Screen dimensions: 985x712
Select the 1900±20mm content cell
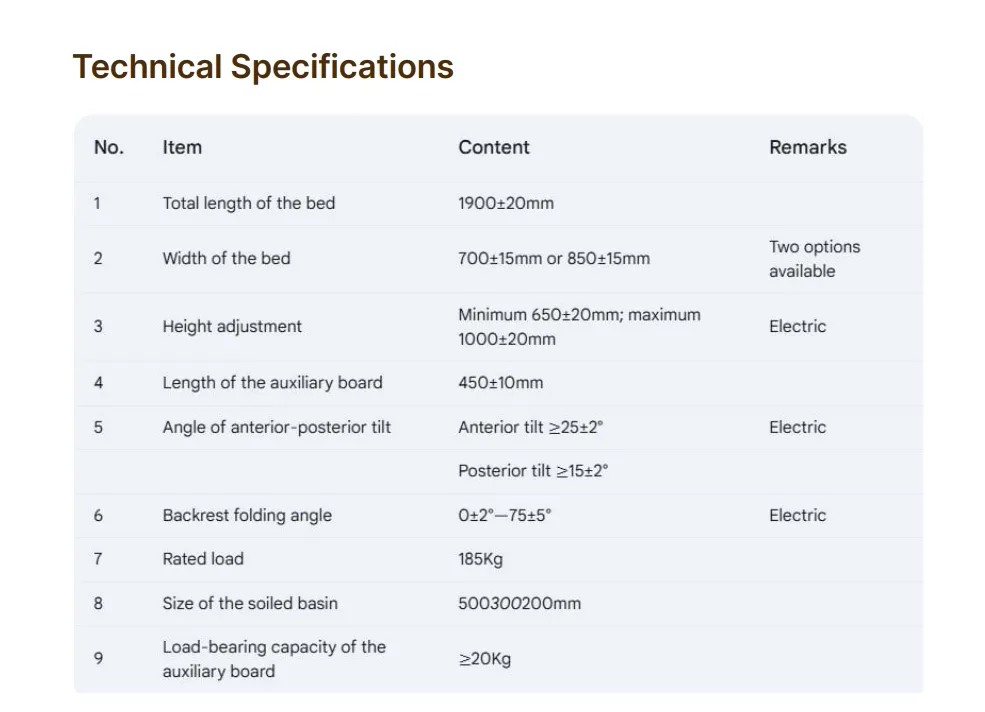click(x=505, y=203)
